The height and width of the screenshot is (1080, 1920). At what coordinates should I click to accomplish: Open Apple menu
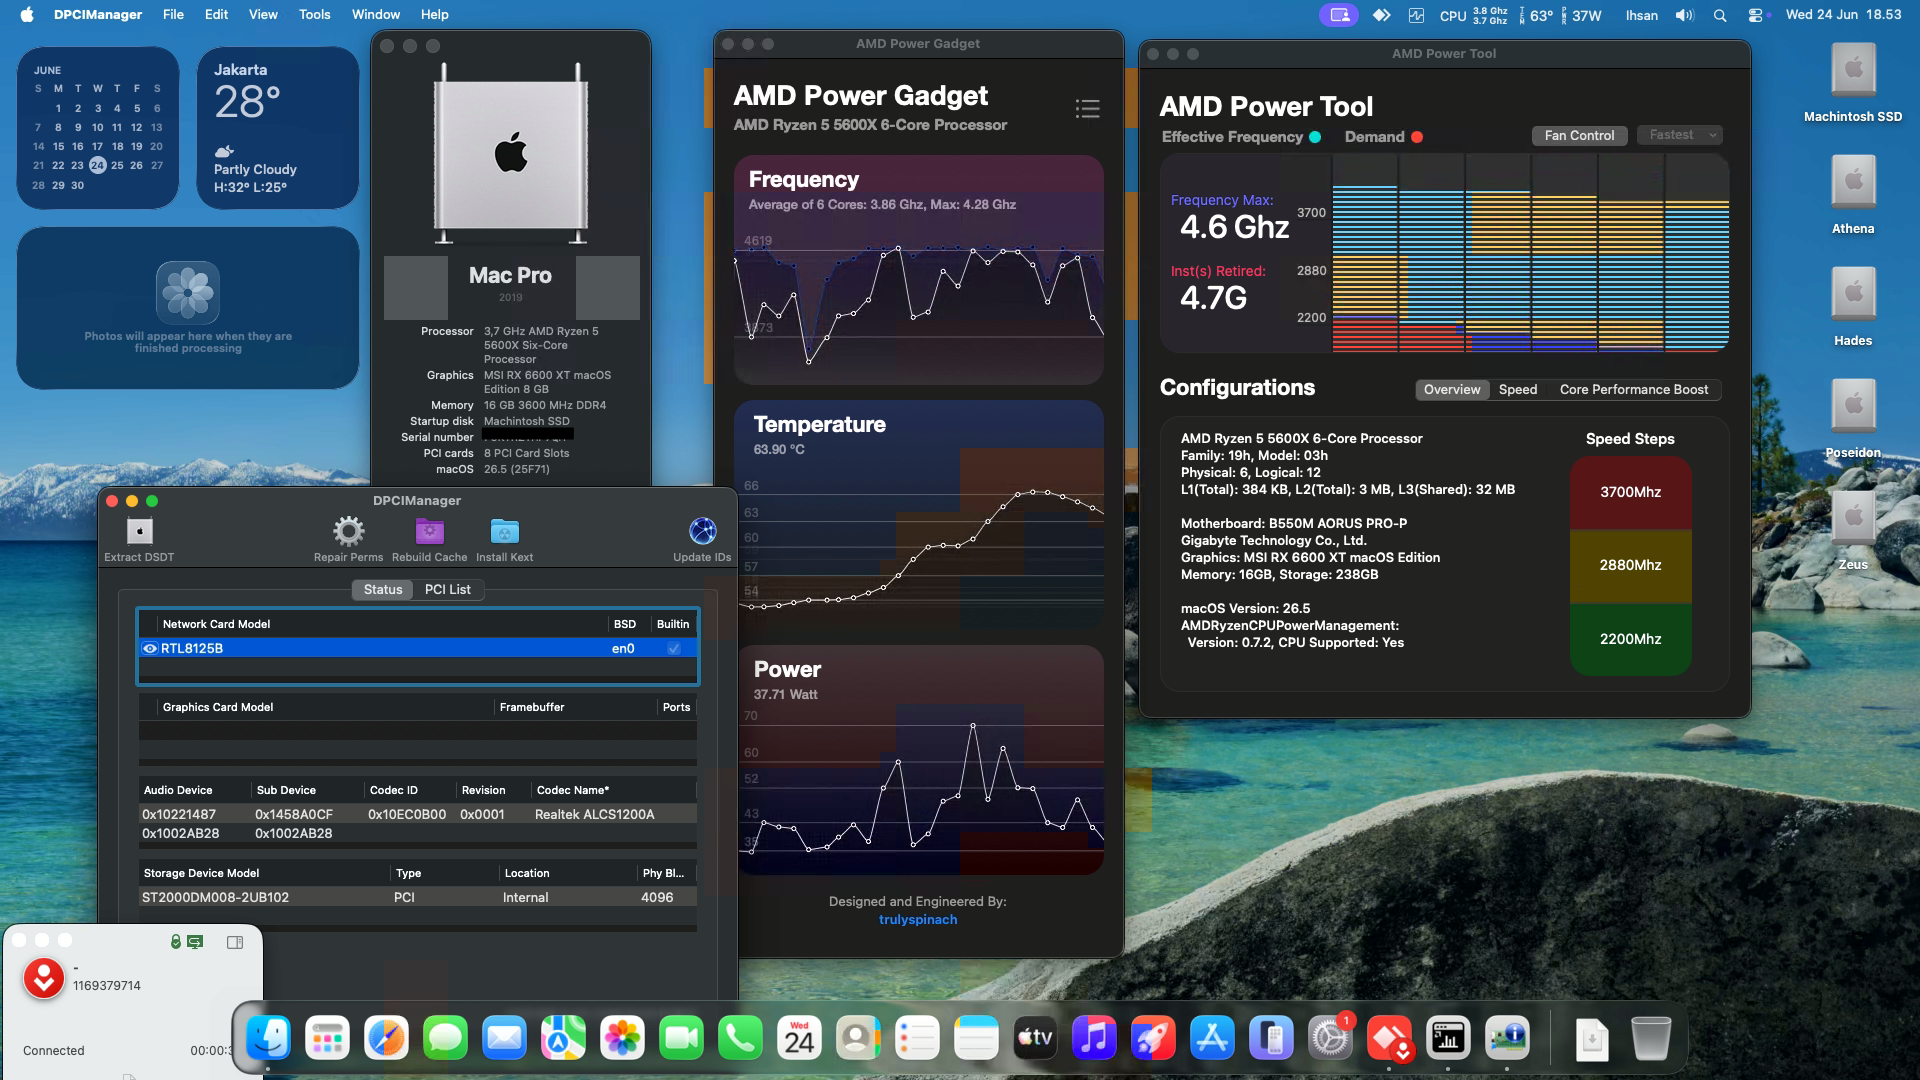click(x=27, y=15)
